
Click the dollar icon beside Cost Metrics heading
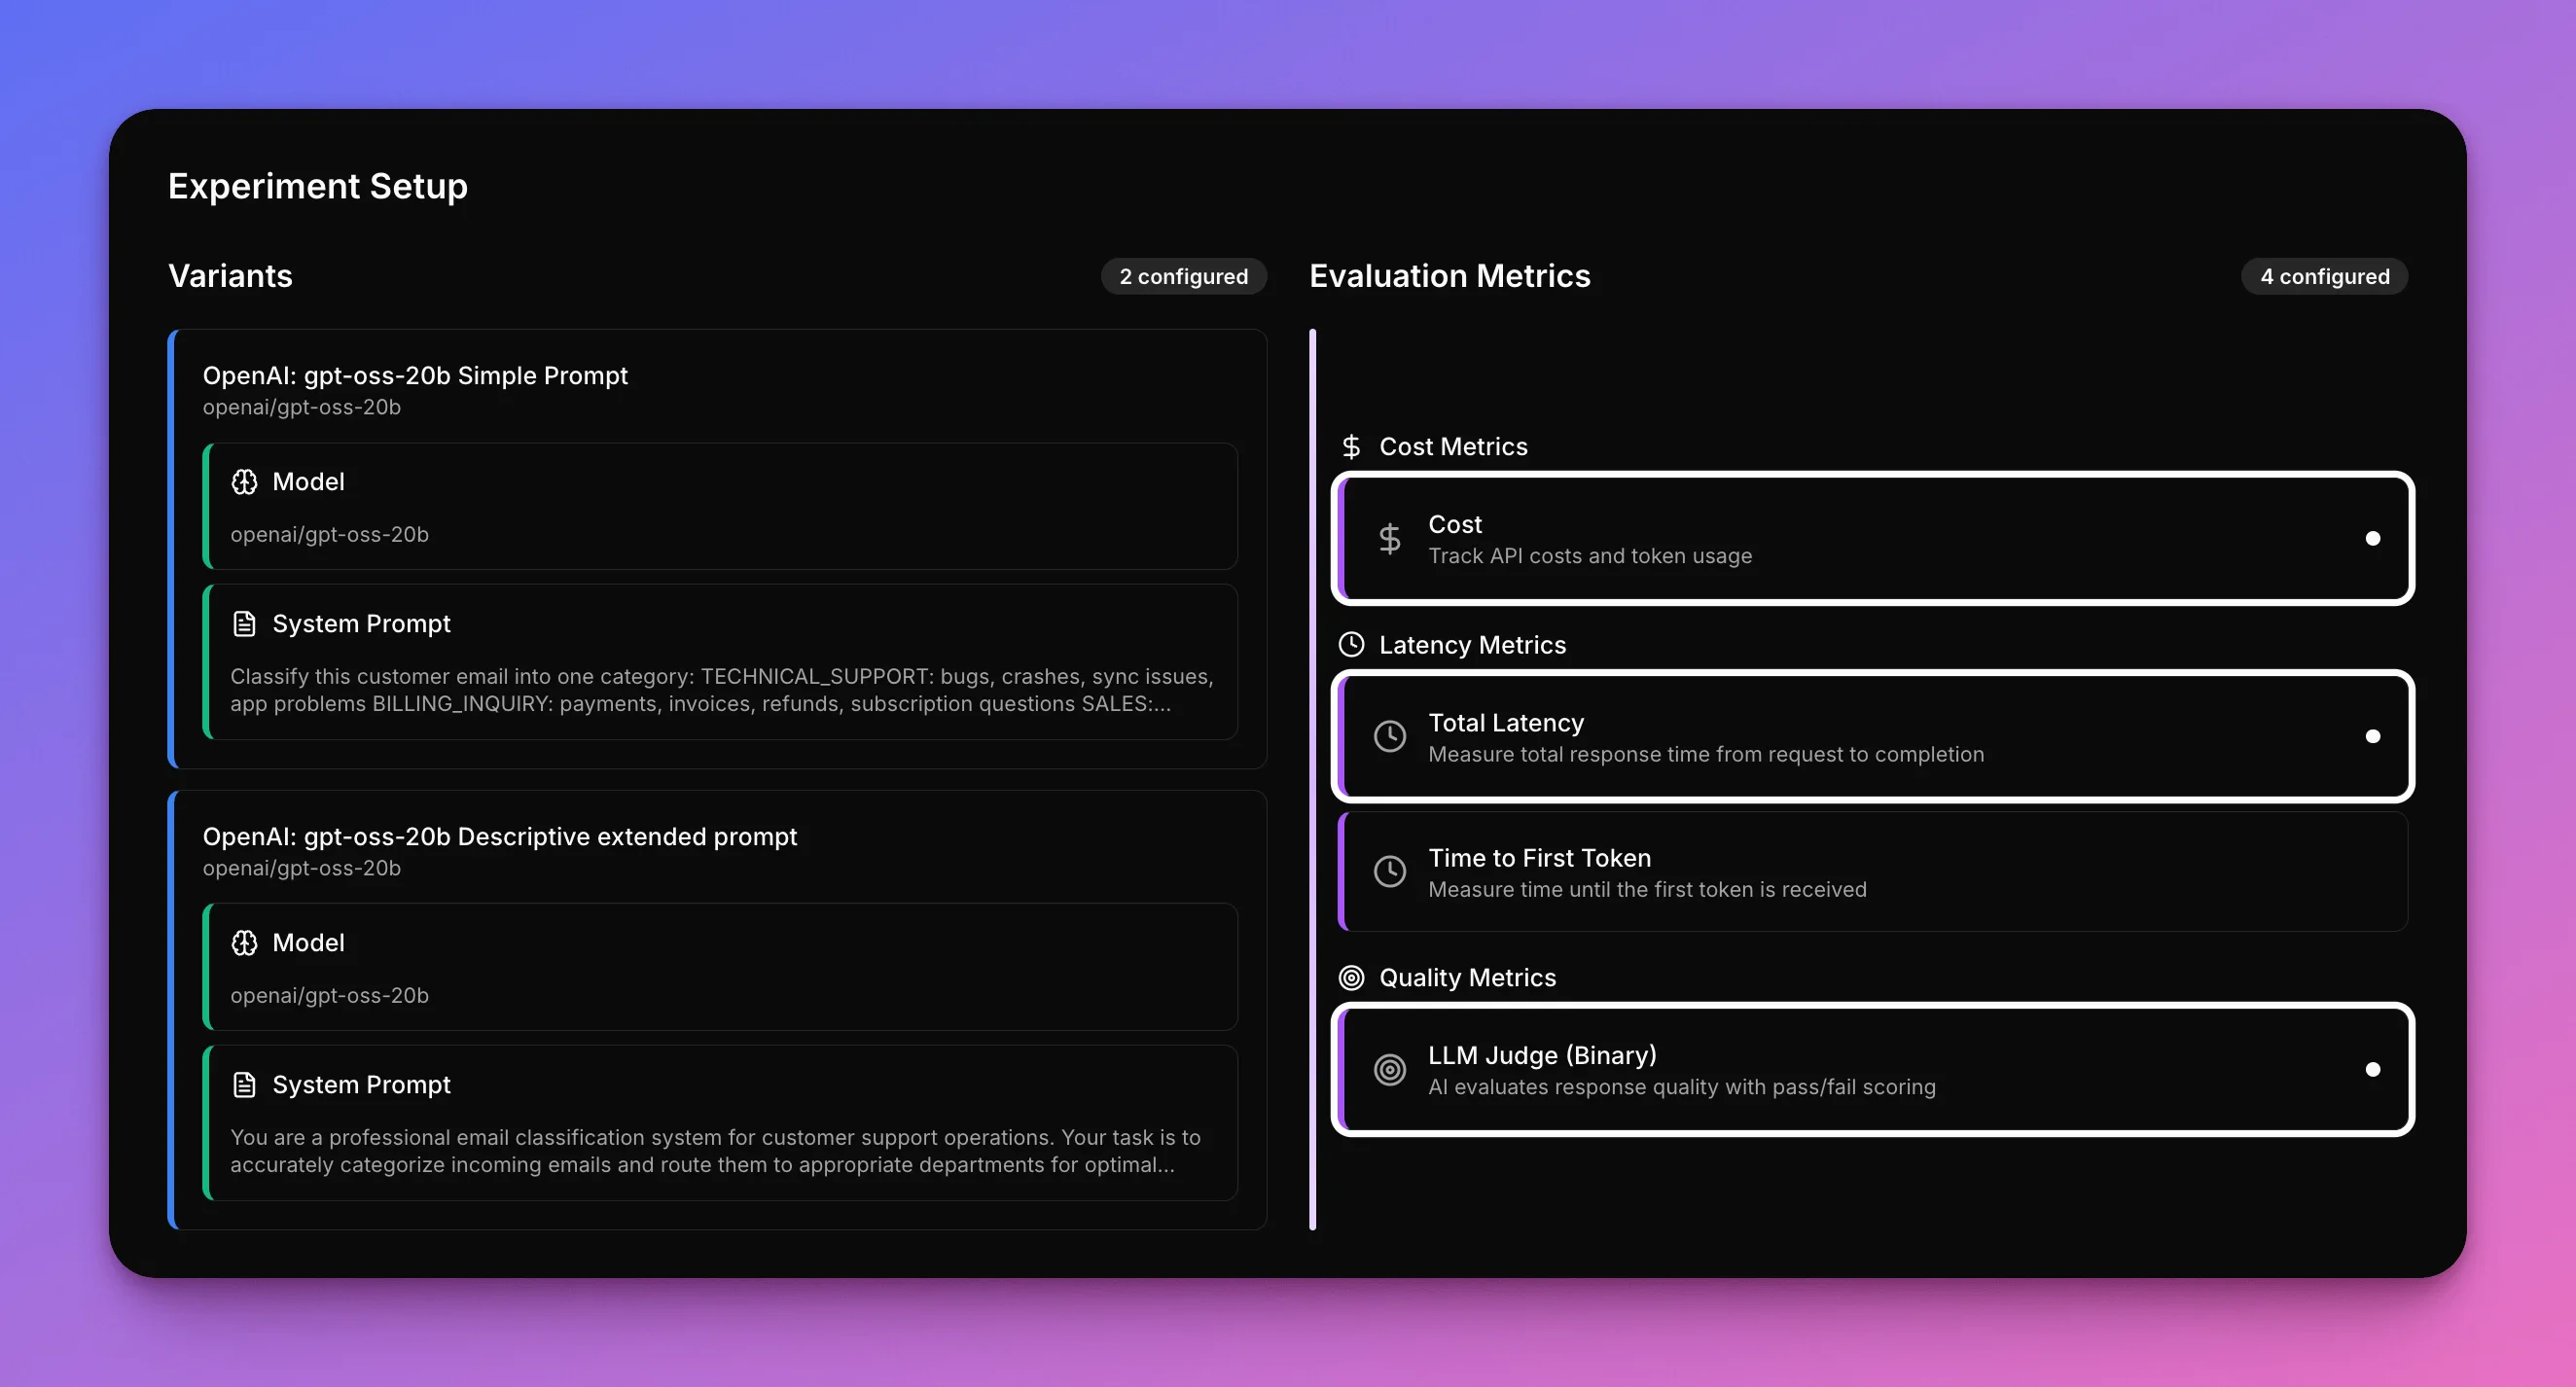1351,447
